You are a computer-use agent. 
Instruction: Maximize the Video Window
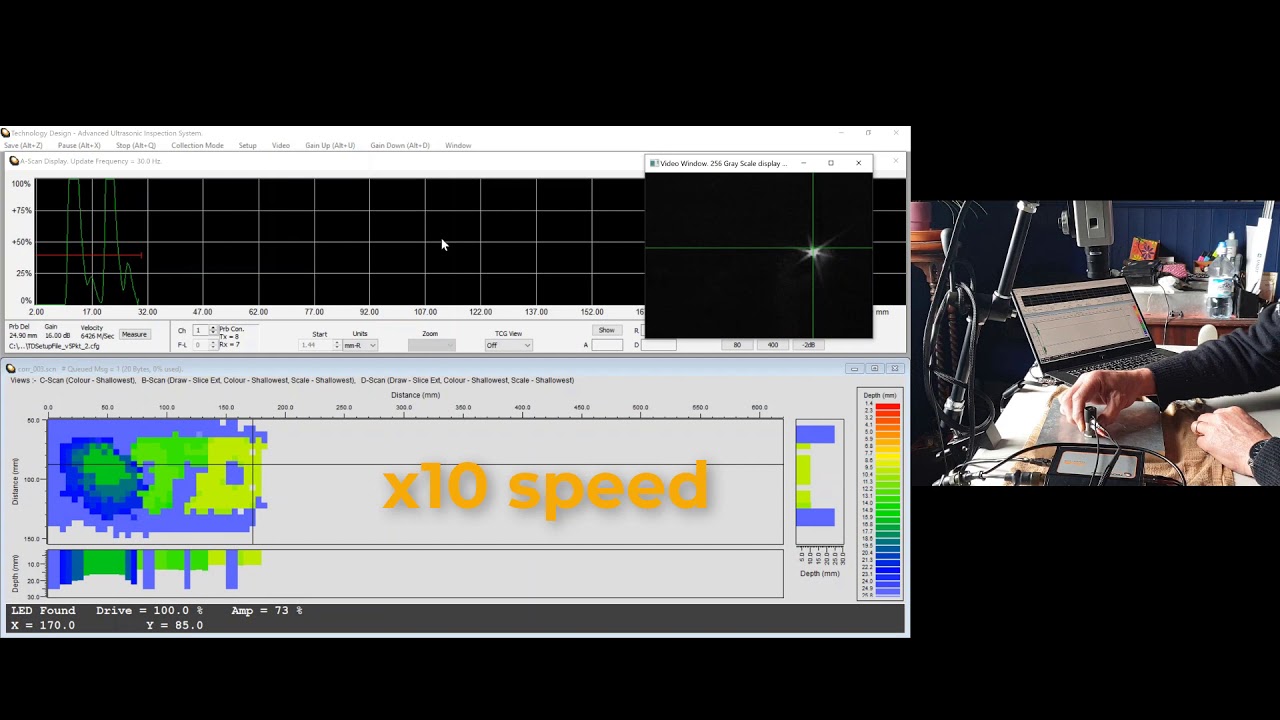tap(830, 163)
